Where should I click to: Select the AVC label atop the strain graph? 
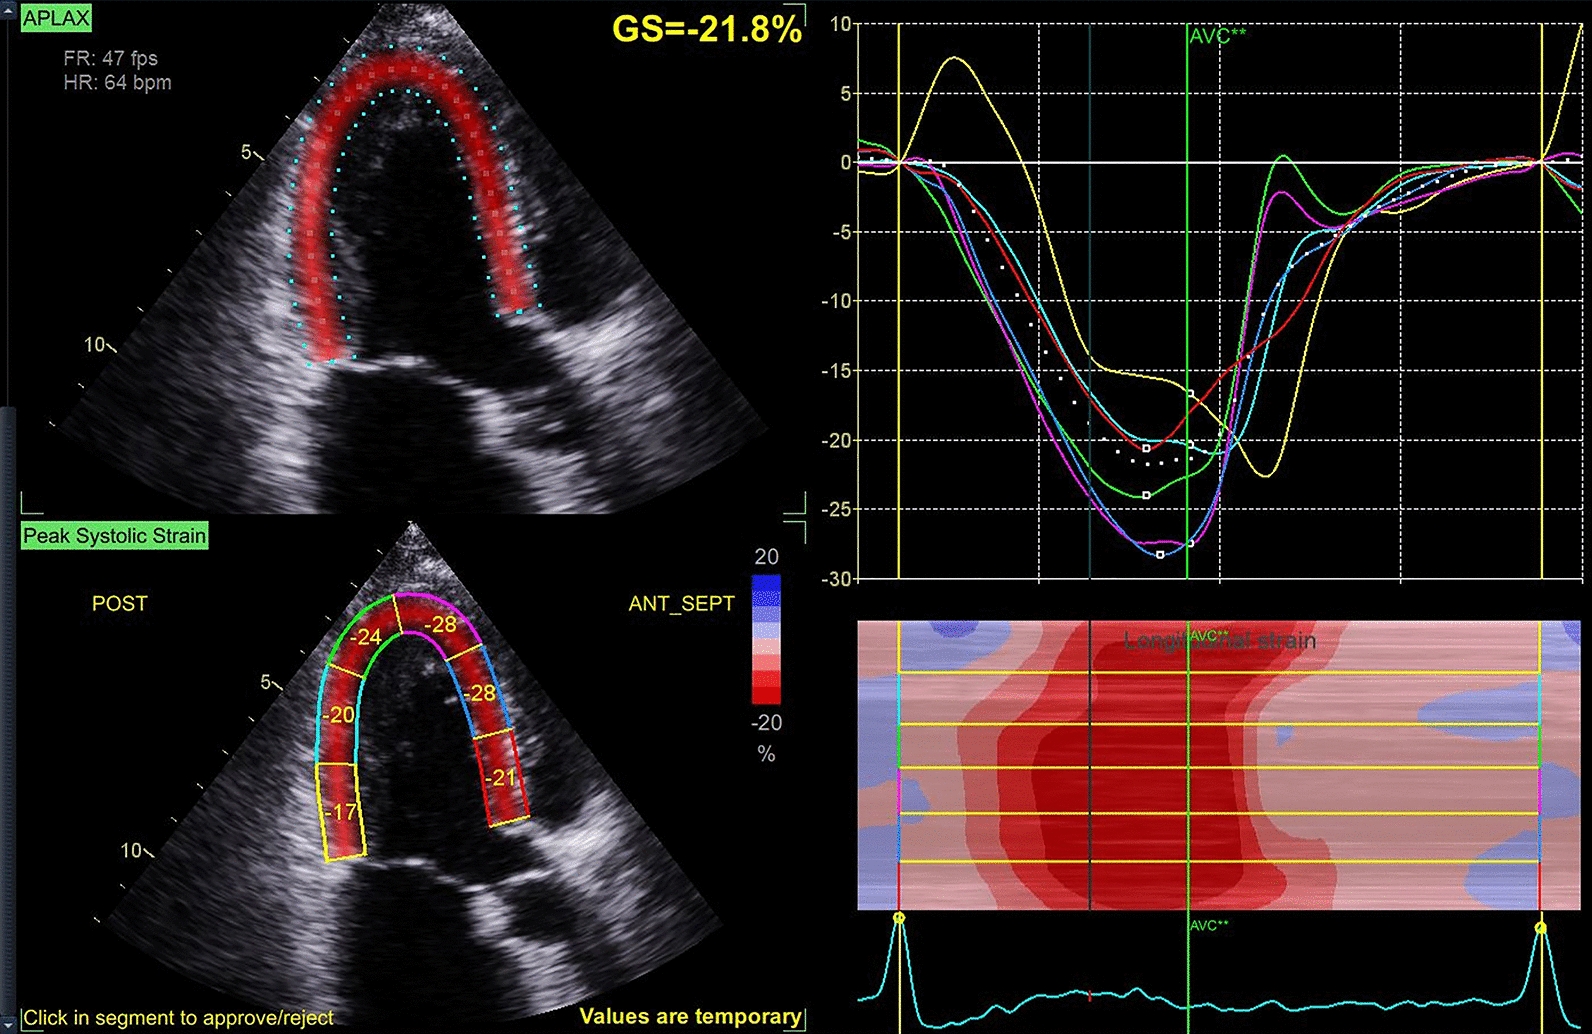[1217, 36]
